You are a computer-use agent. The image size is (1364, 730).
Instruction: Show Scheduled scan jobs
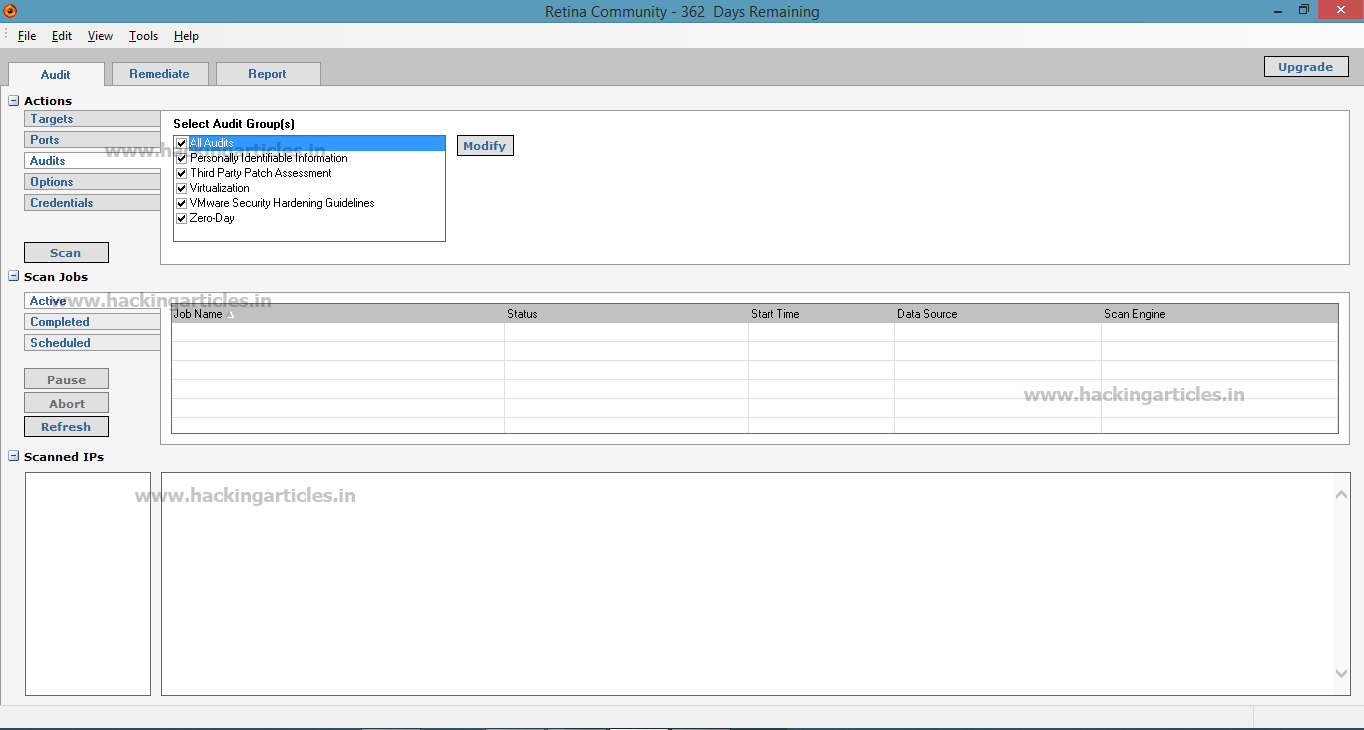(92, 343)
